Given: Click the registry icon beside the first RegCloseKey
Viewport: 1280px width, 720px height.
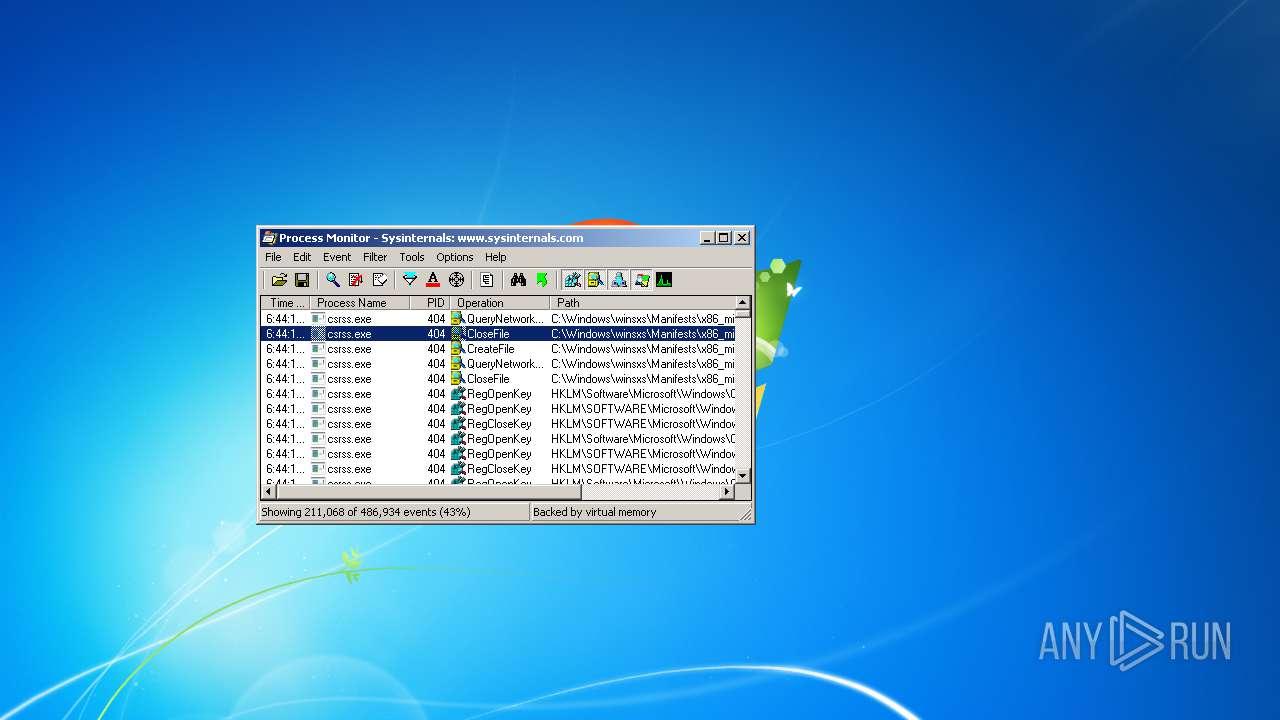Looking at the screenshot, I should [x=458, y=424].
